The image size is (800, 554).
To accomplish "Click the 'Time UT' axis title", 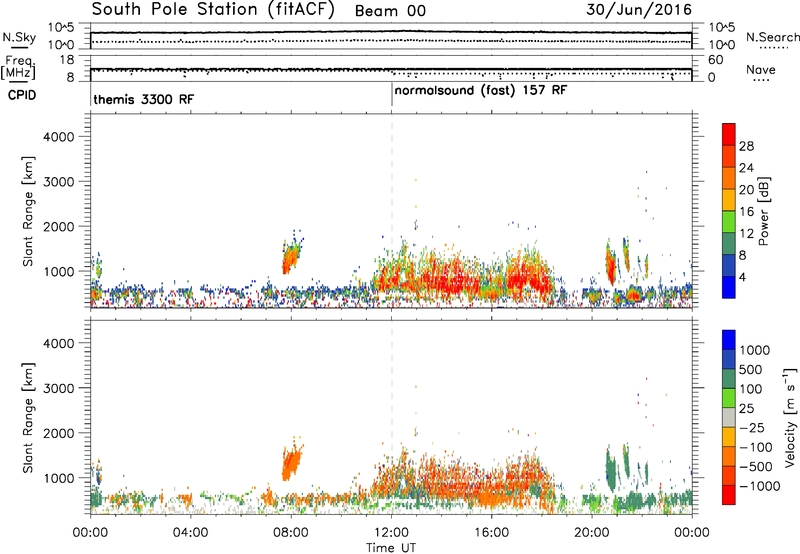I will [391, 548].
